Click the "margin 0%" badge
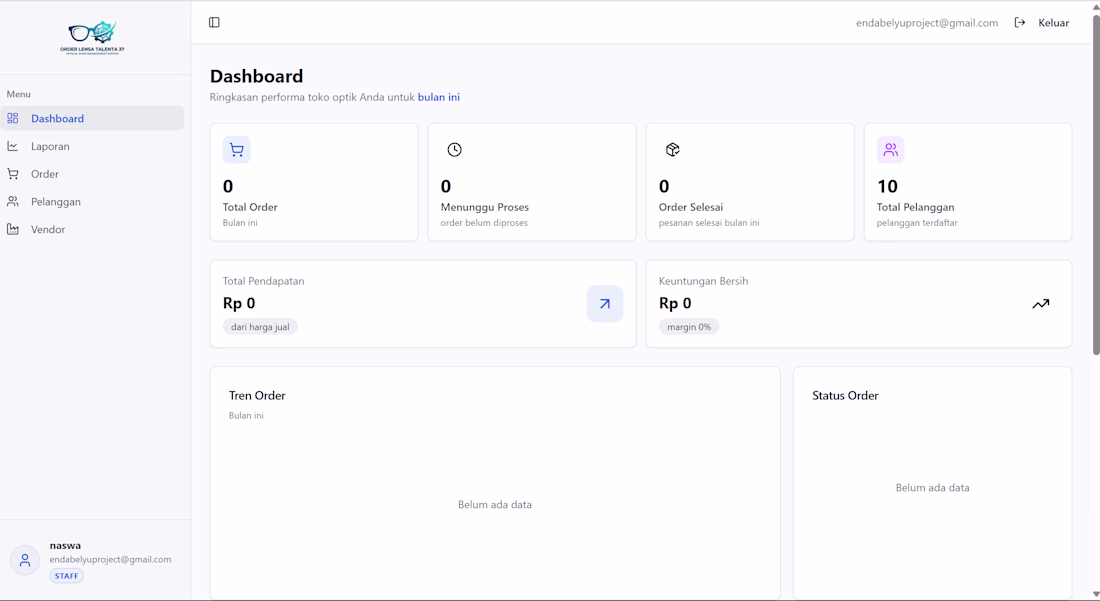 pos(689,327)
